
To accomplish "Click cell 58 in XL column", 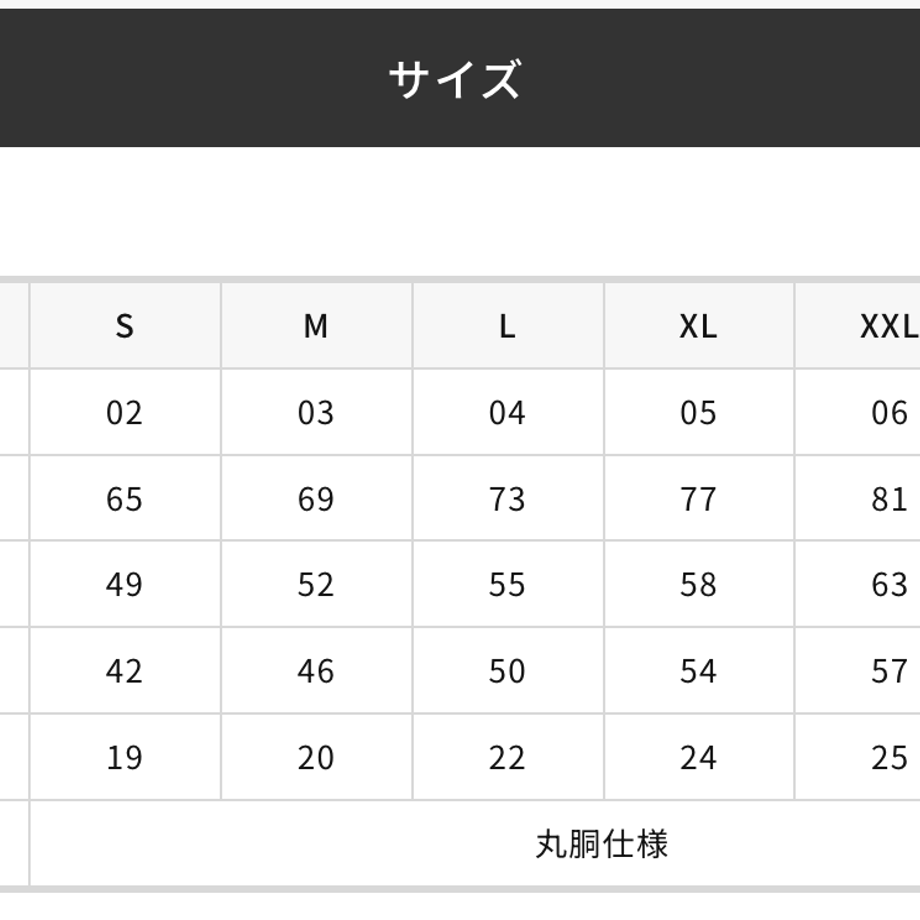I will point(699,584).
